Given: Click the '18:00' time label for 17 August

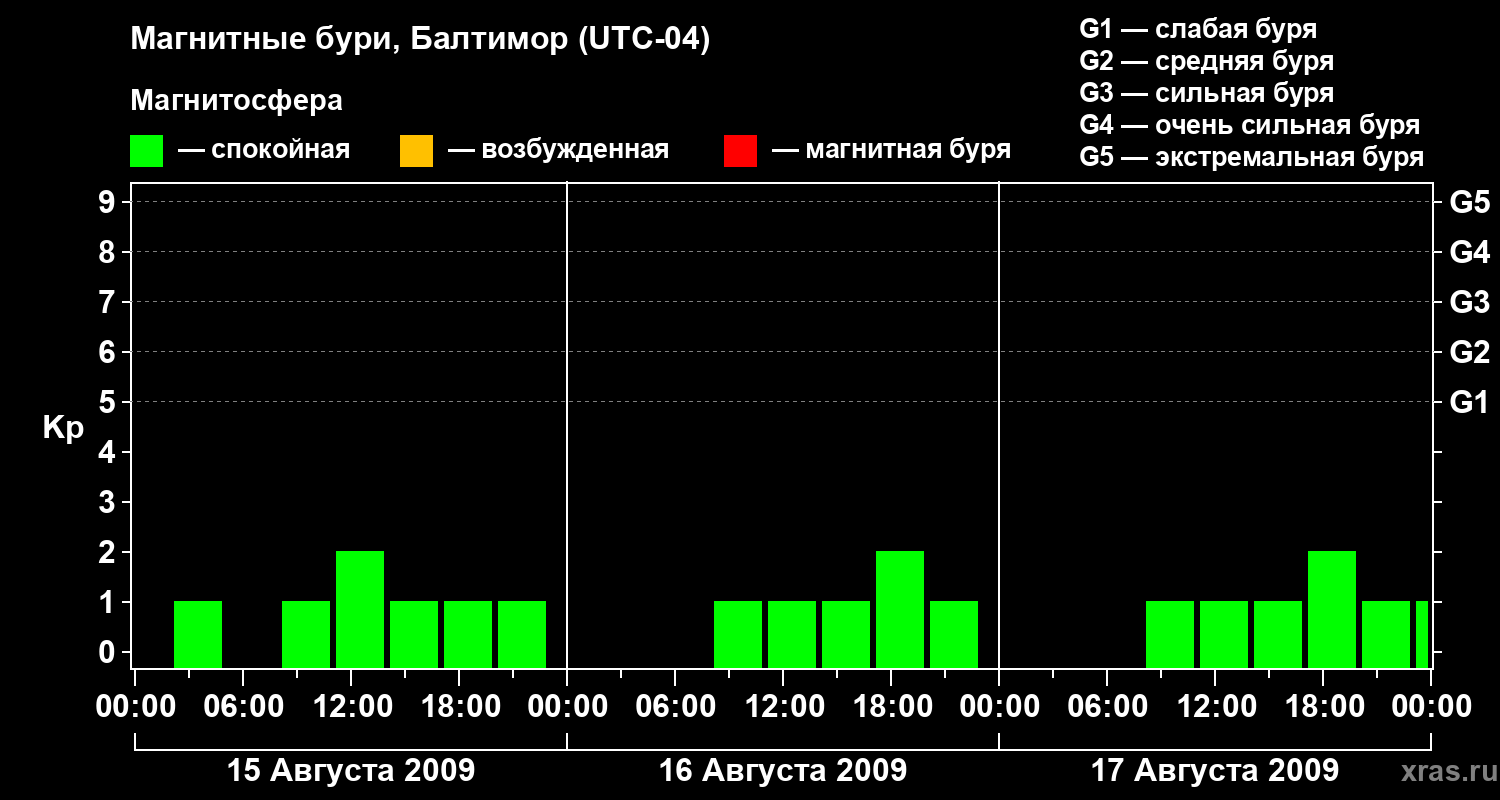Looking at the screenshot, I should pyautogui.click(x=1324, y=707).
